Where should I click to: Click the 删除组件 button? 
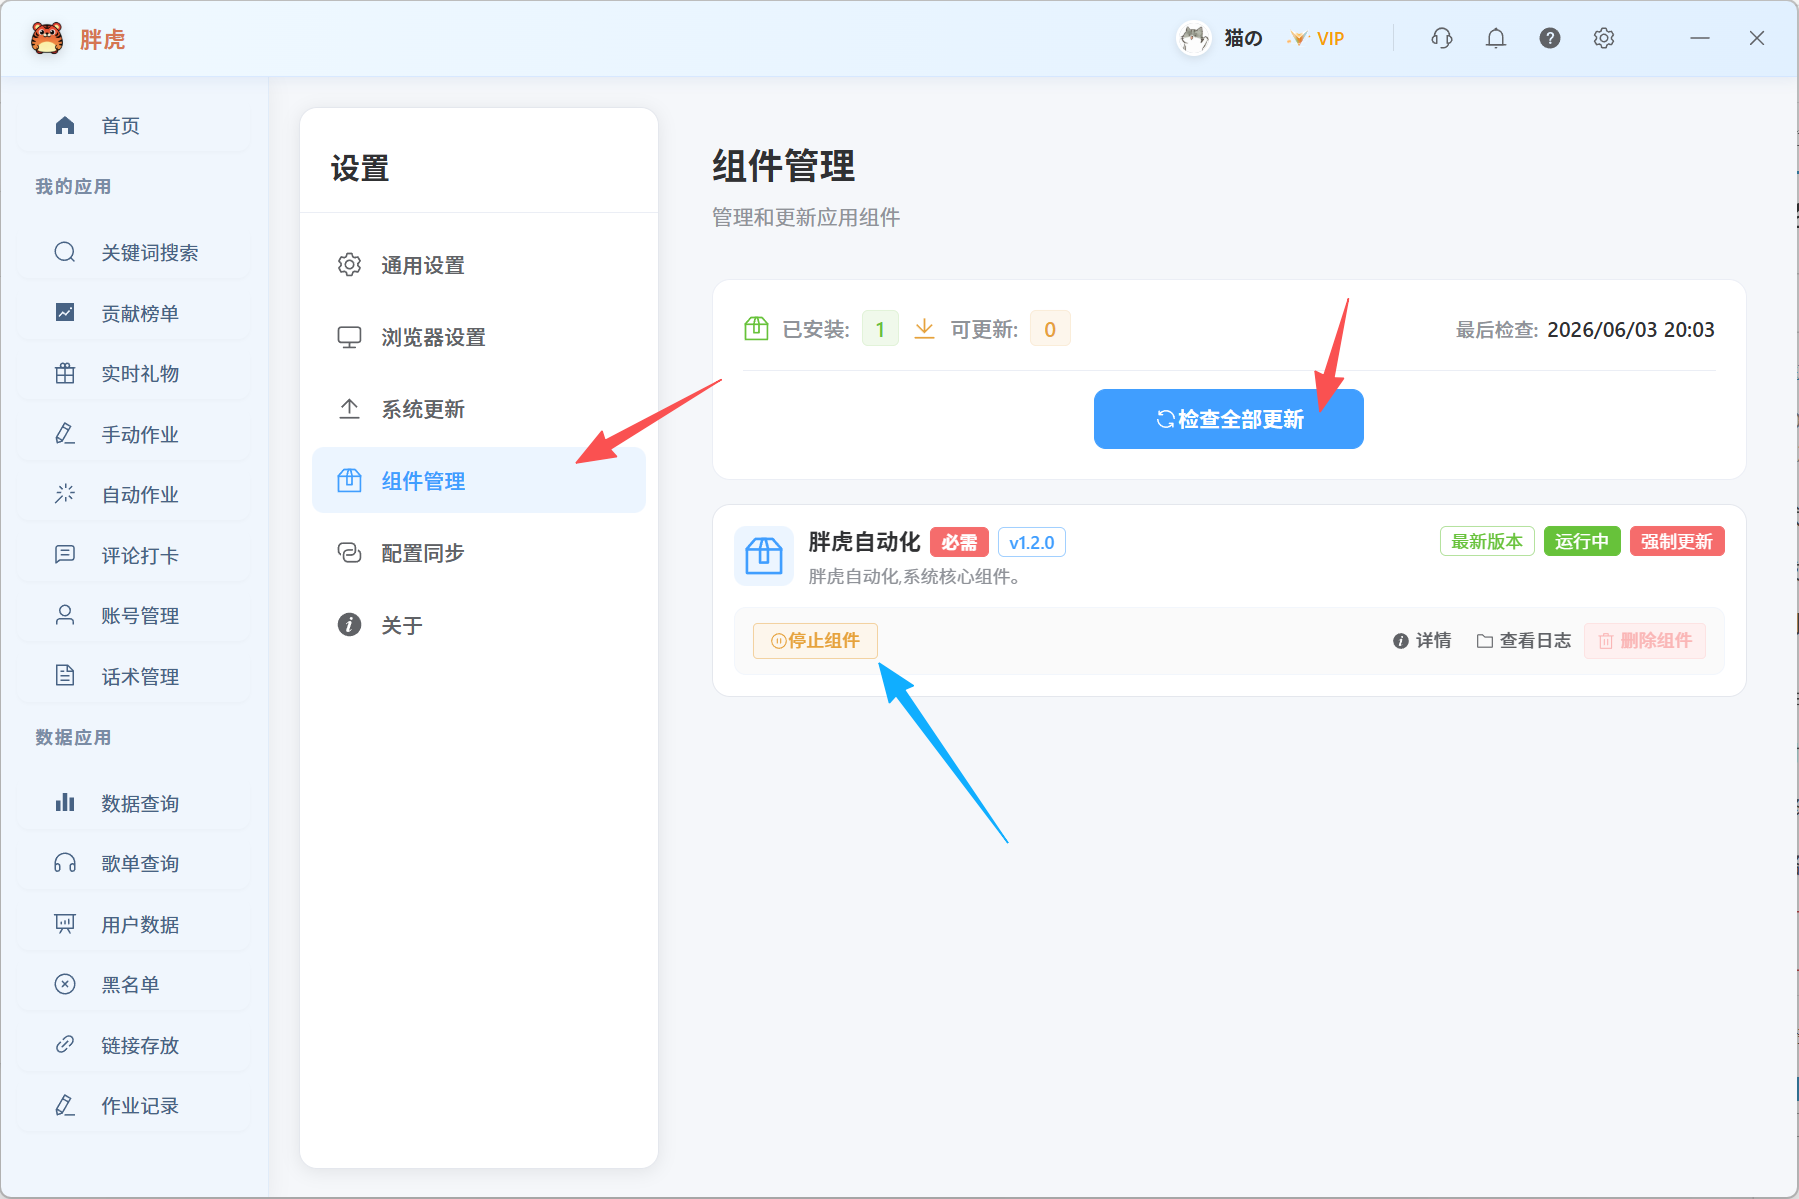tap(1645, 641)
